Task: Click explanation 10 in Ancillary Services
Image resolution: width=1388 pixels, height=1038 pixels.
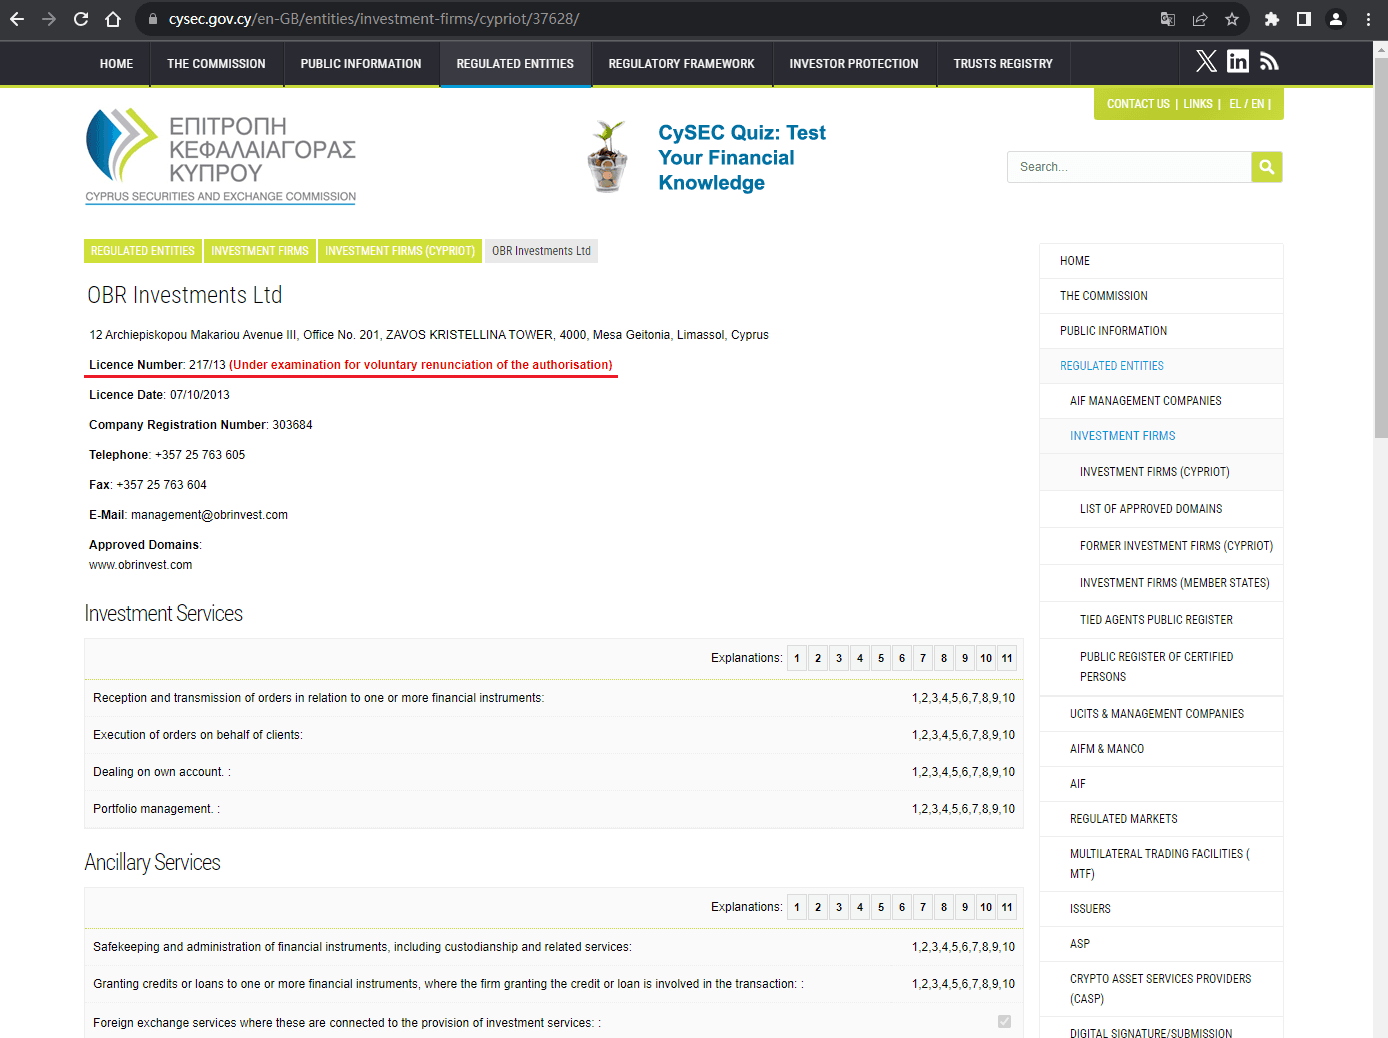Action: 986,907
